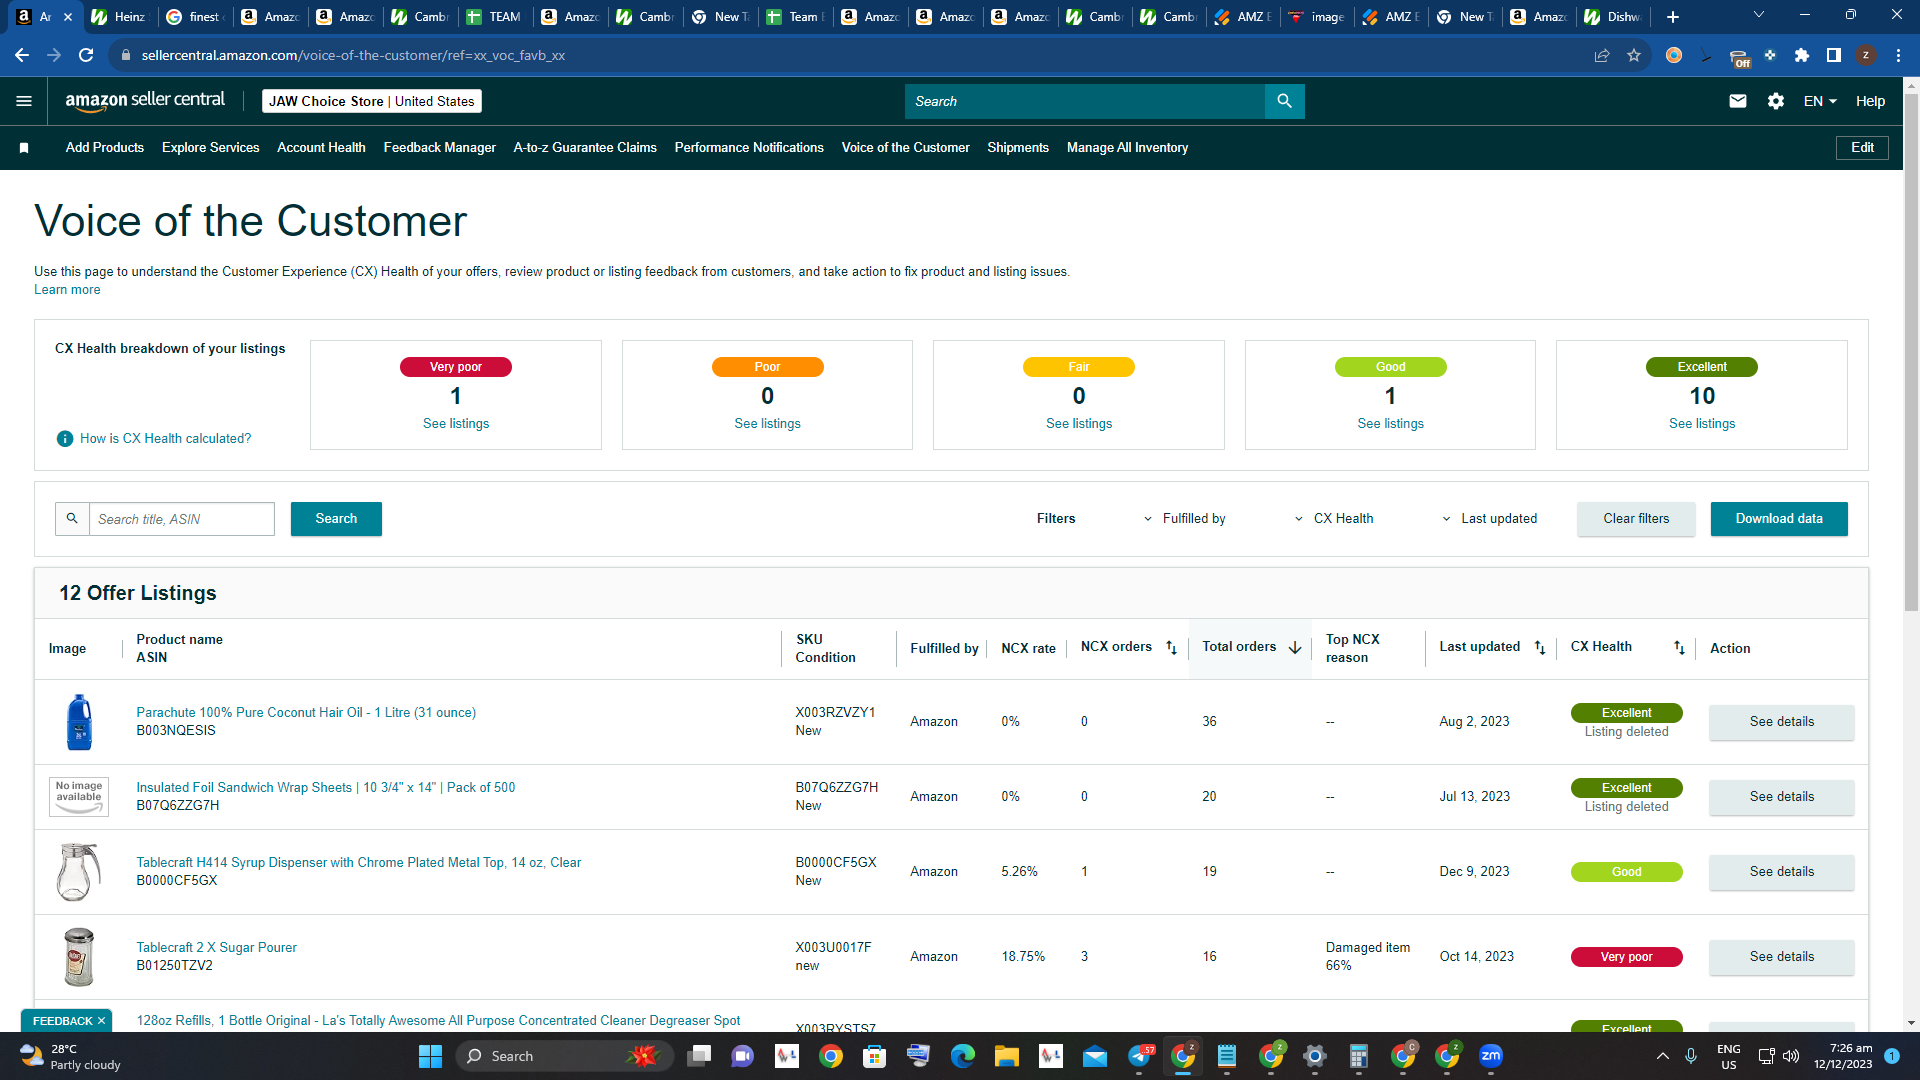Open the browser tab search chevron
Image resolution: width=1920 pixels, height=1080 pixels.
click(x=1759, y=16)
